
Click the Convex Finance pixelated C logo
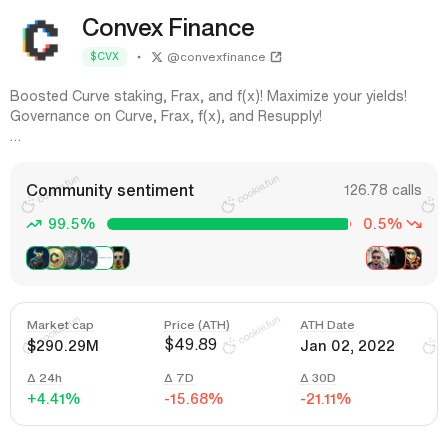coord(41,40)
